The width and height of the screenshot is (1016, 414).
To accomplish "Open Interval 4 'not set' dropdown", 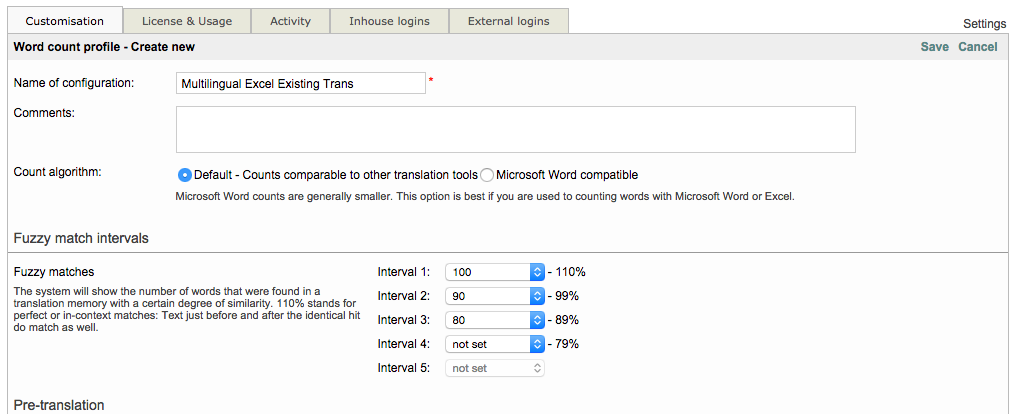I will (494, 344).
